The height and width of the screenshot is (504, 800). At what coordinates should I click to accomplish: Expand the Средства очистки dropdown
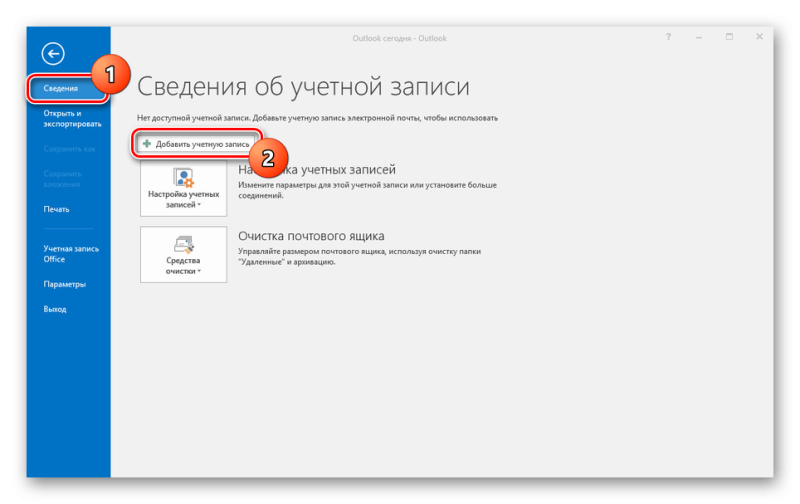[x=184, y=255]
